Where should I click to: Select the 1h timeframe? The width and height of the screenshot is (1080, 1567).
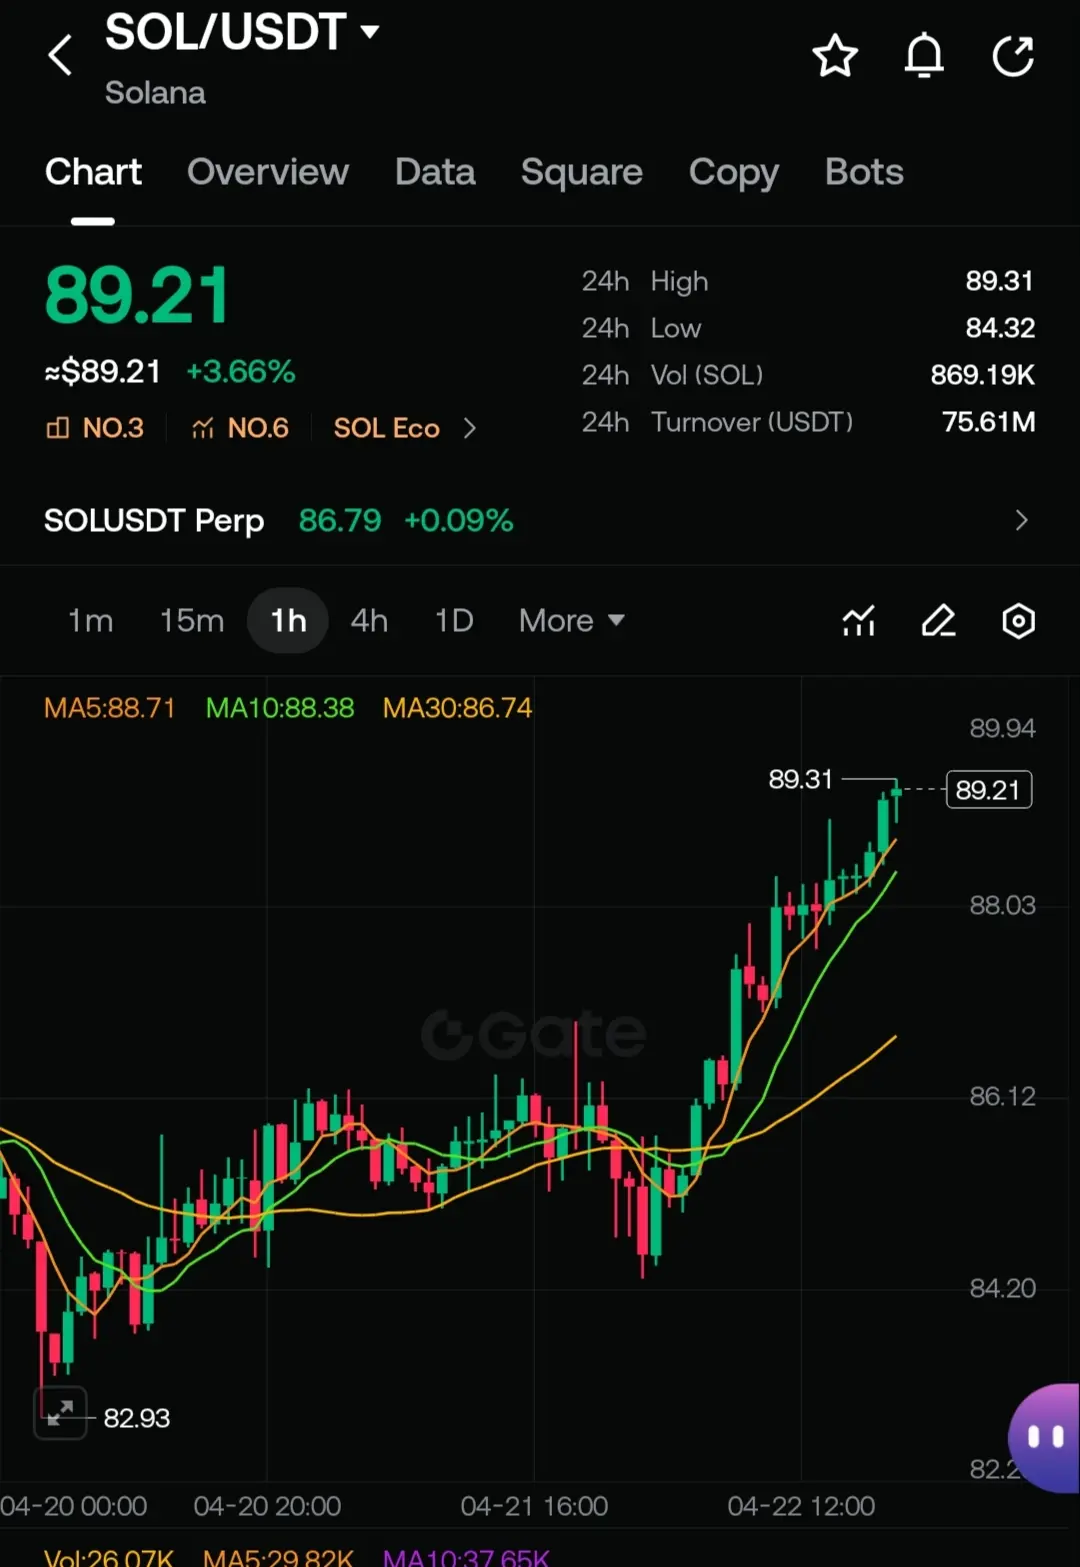(x=288, y=621)
